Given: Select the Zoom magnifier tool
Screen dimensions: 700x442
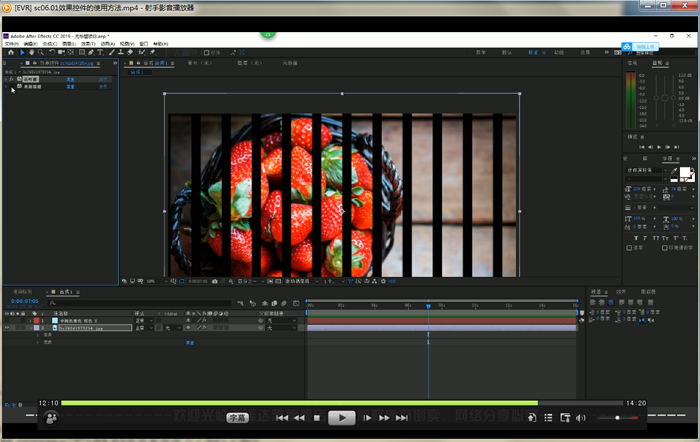Looking at the screenshot, I should tap(41, 53).
